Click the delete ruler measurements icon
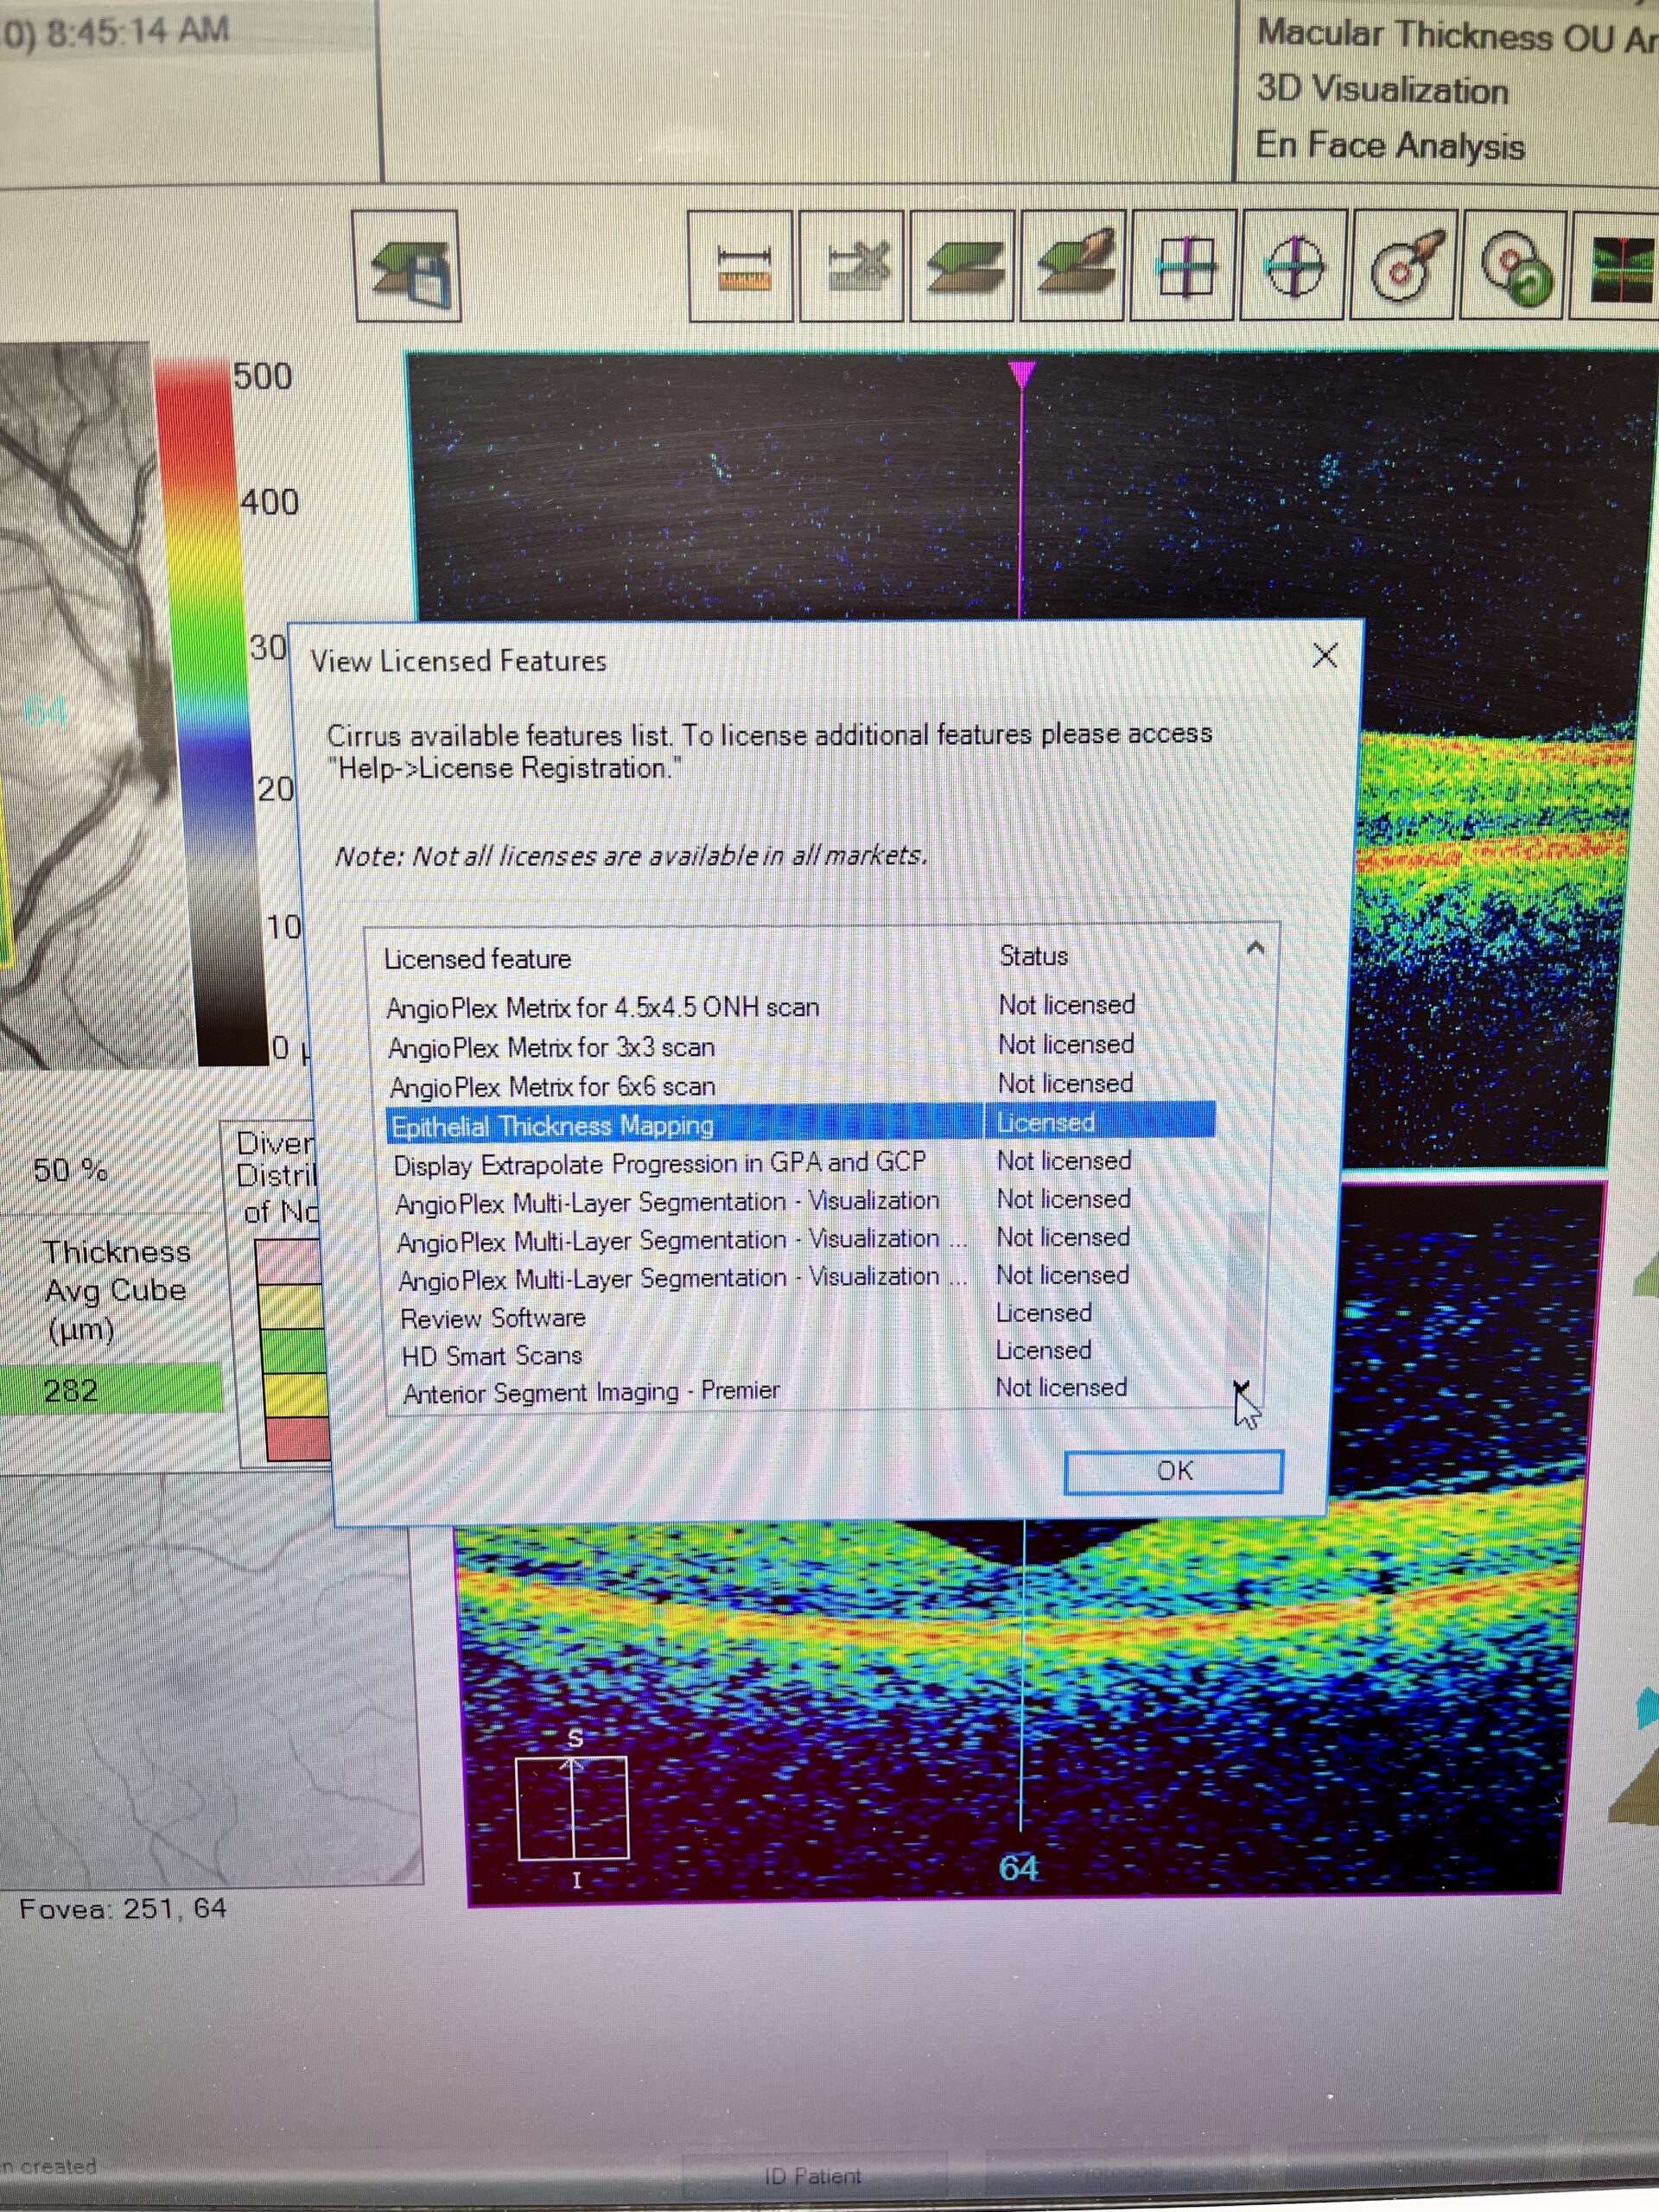This screenshot has height=2212, width=1659. (852, 267)
